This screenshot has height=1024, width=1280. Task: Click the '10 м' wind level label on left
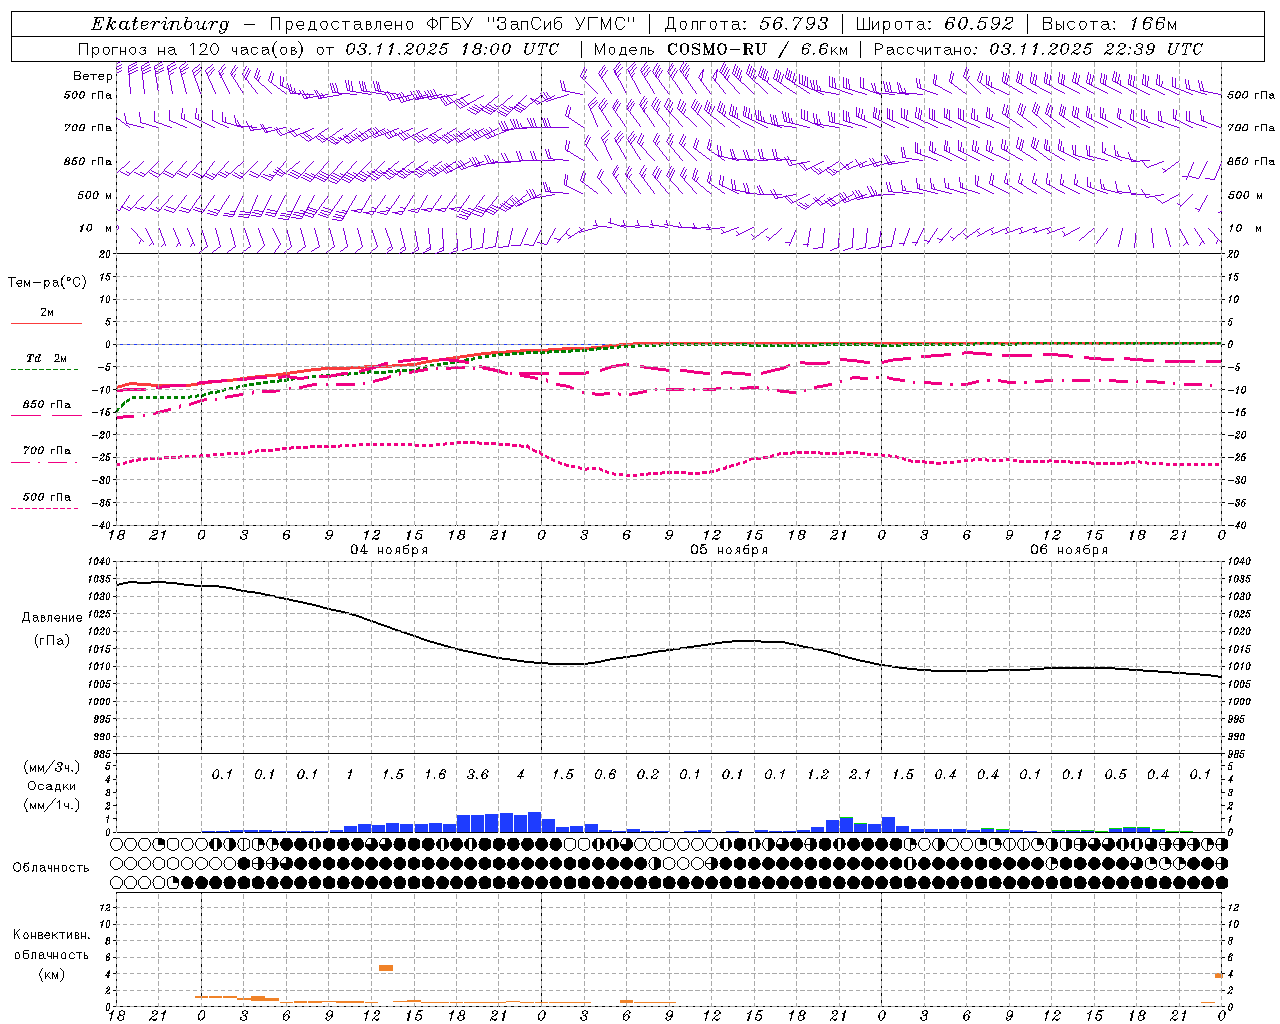pyautogui.click(x=96, y=228)
